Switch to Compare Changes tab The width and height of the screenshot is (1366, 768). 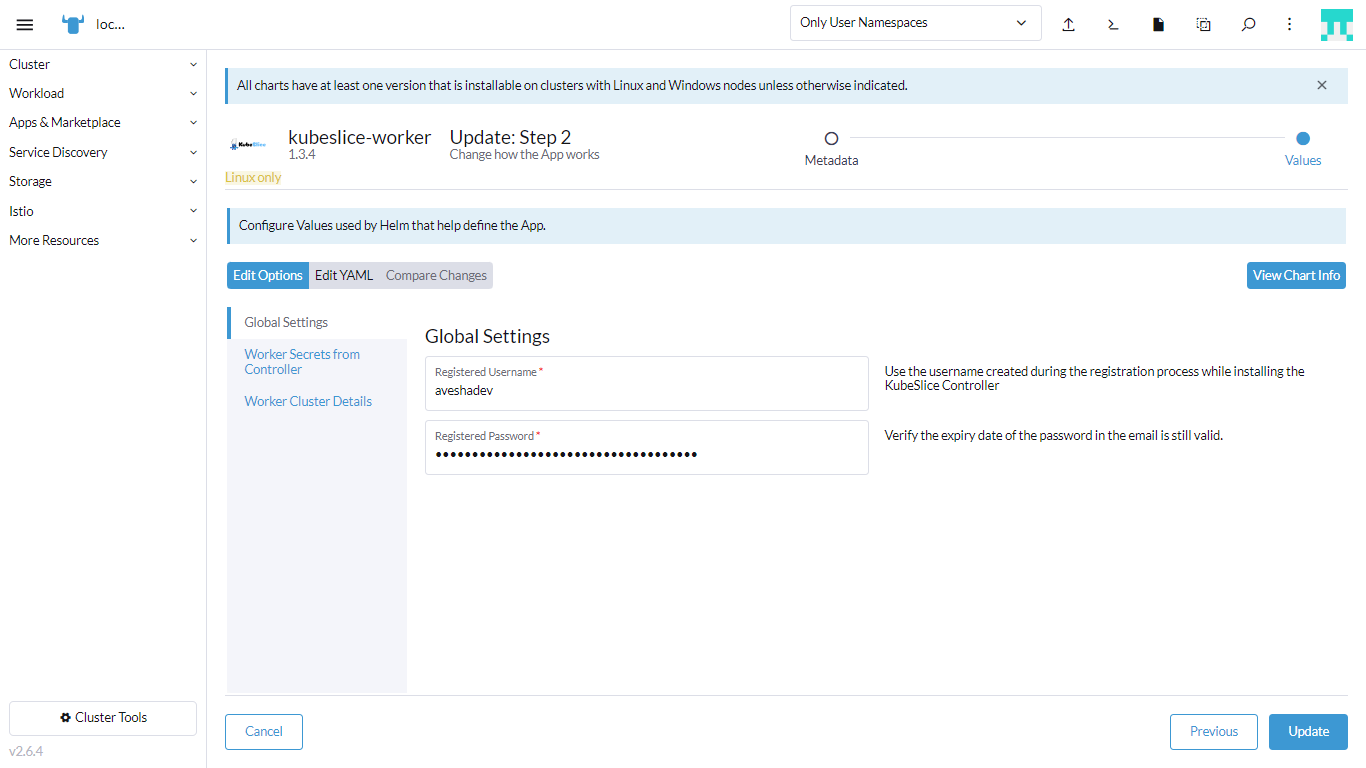click(x=436, y=275)
